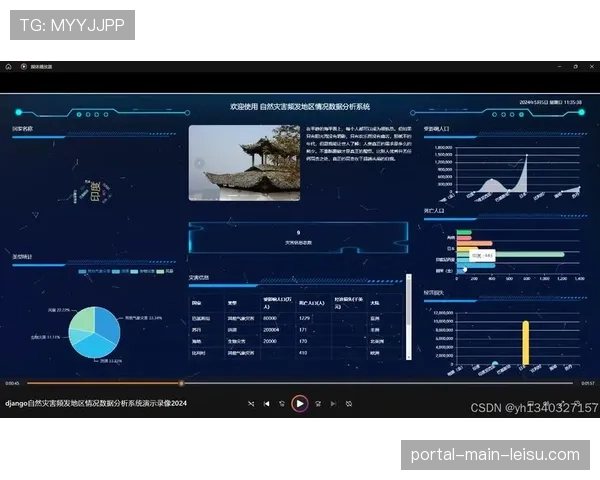600x480 pixels.
Task: Click the shuffle icon left of skip-previous
Action: [x=250, y=404]
